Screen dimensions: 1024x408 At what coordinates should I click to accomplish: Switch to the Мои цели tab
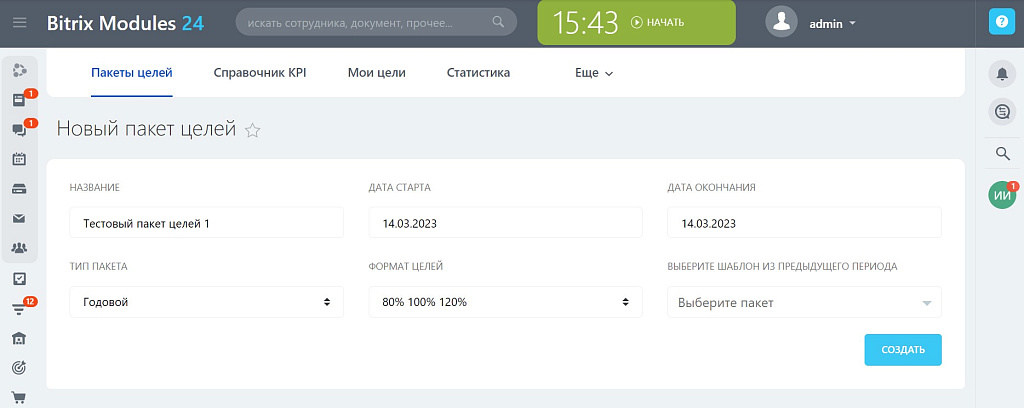click(x=376, y=73)
